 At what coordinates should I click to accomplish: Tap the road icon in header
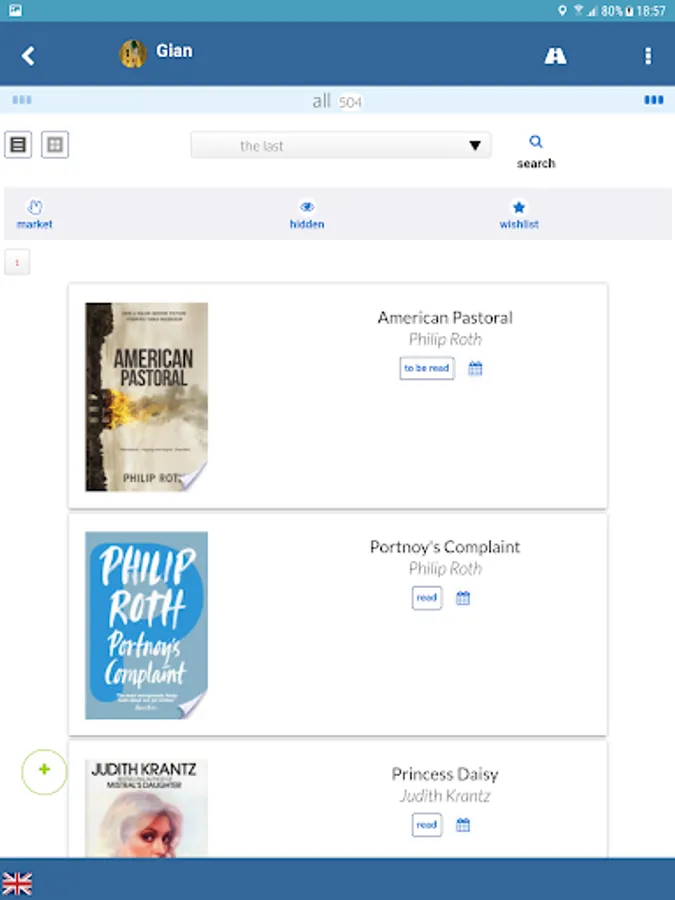coord(555,56)
